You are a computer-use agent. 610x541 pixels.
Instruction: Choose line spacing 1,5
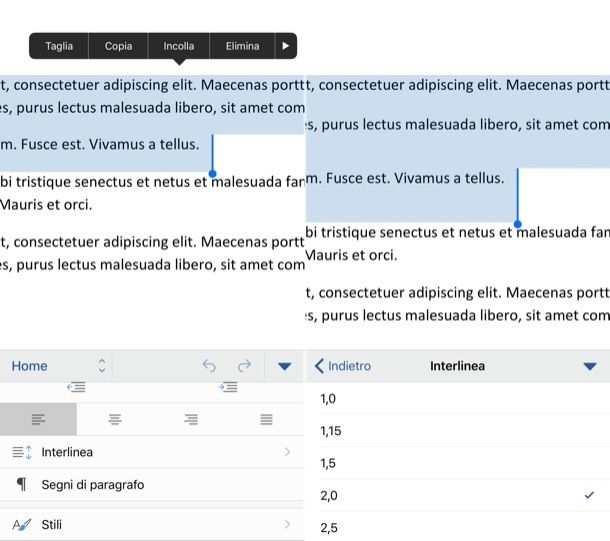[x=458, y=463]
